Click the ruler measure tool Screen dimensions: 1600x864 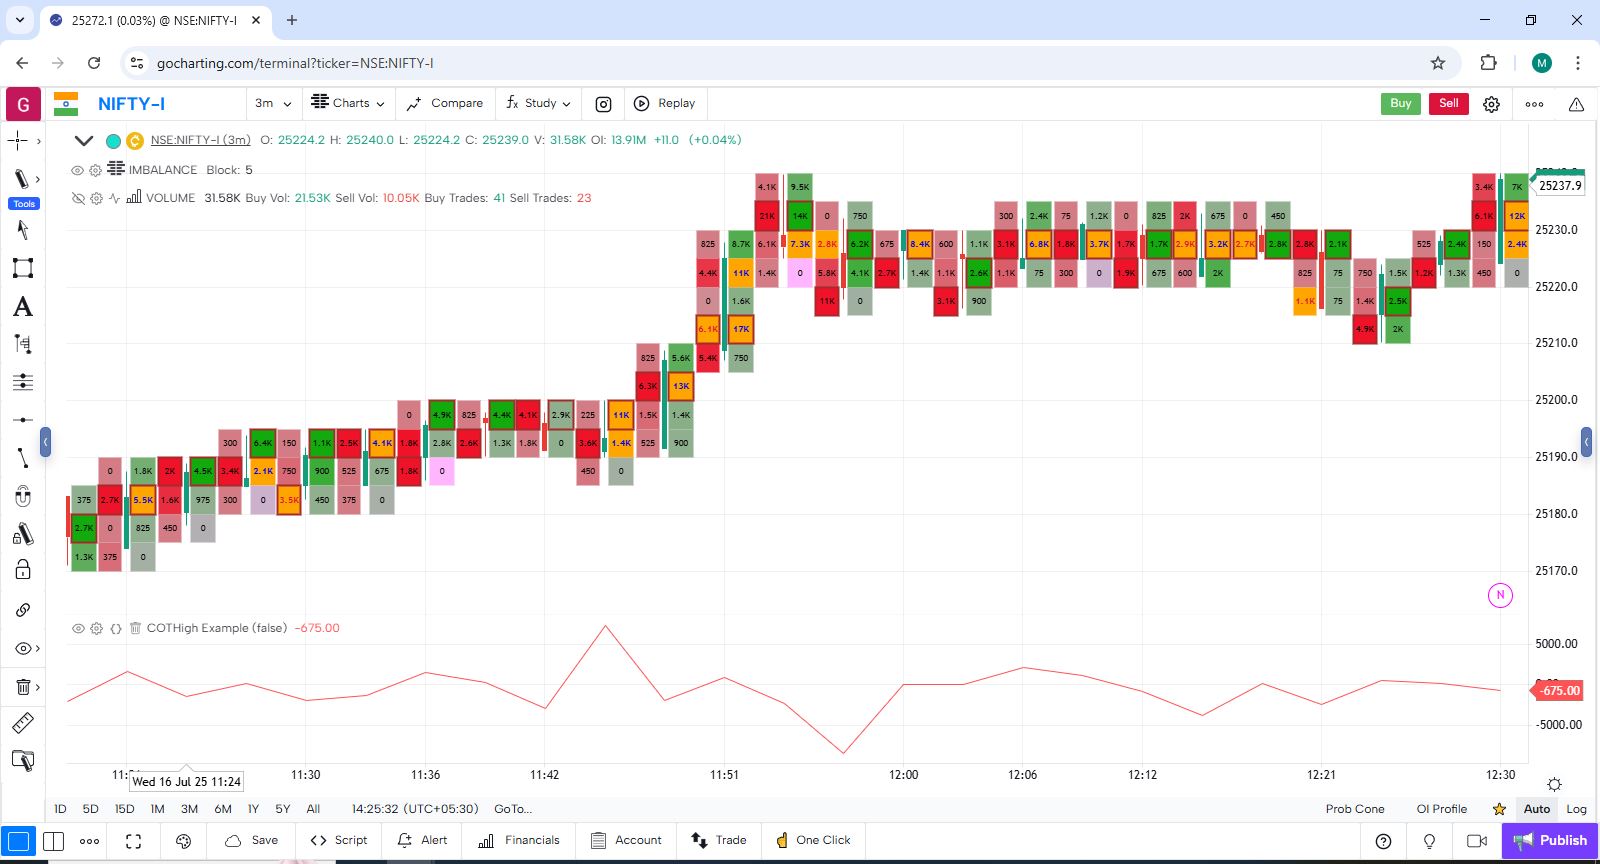tap(22, 723)
